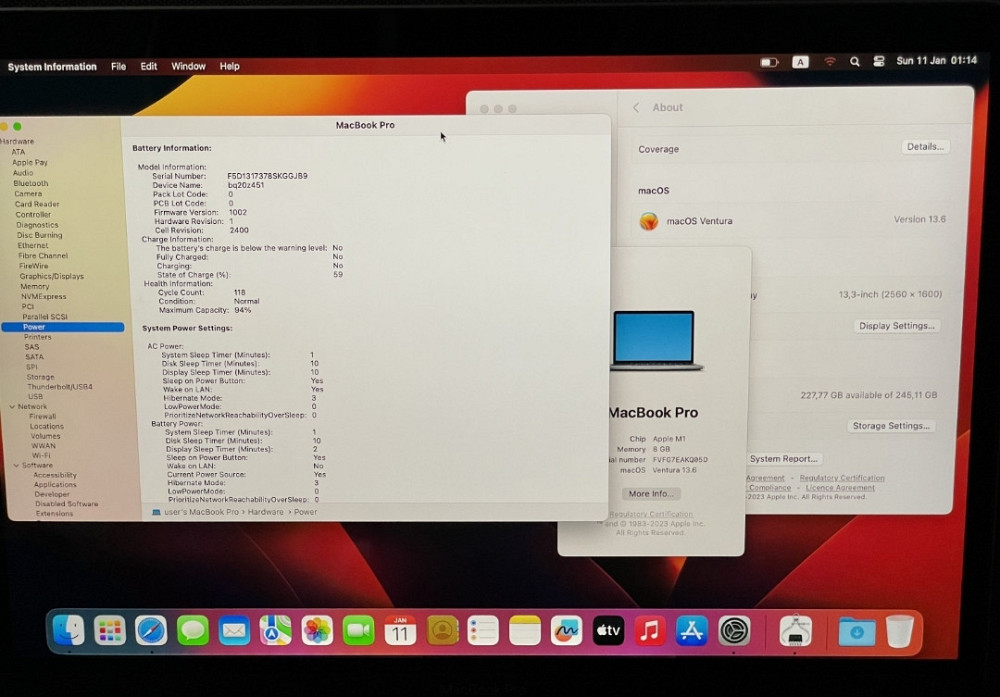Launch Safari from the dock
1000x697 pixels.
[151, 630]
